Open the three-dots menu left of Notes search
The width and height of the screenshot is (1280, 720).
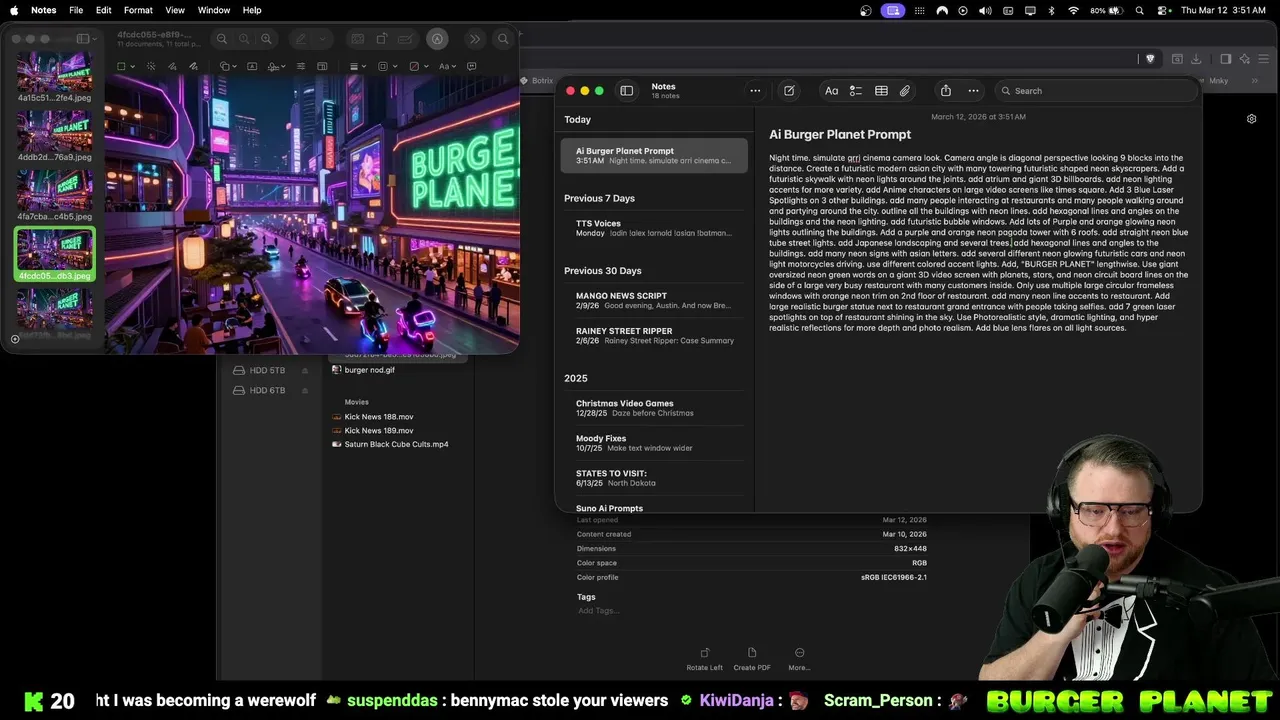pos(973,91)
